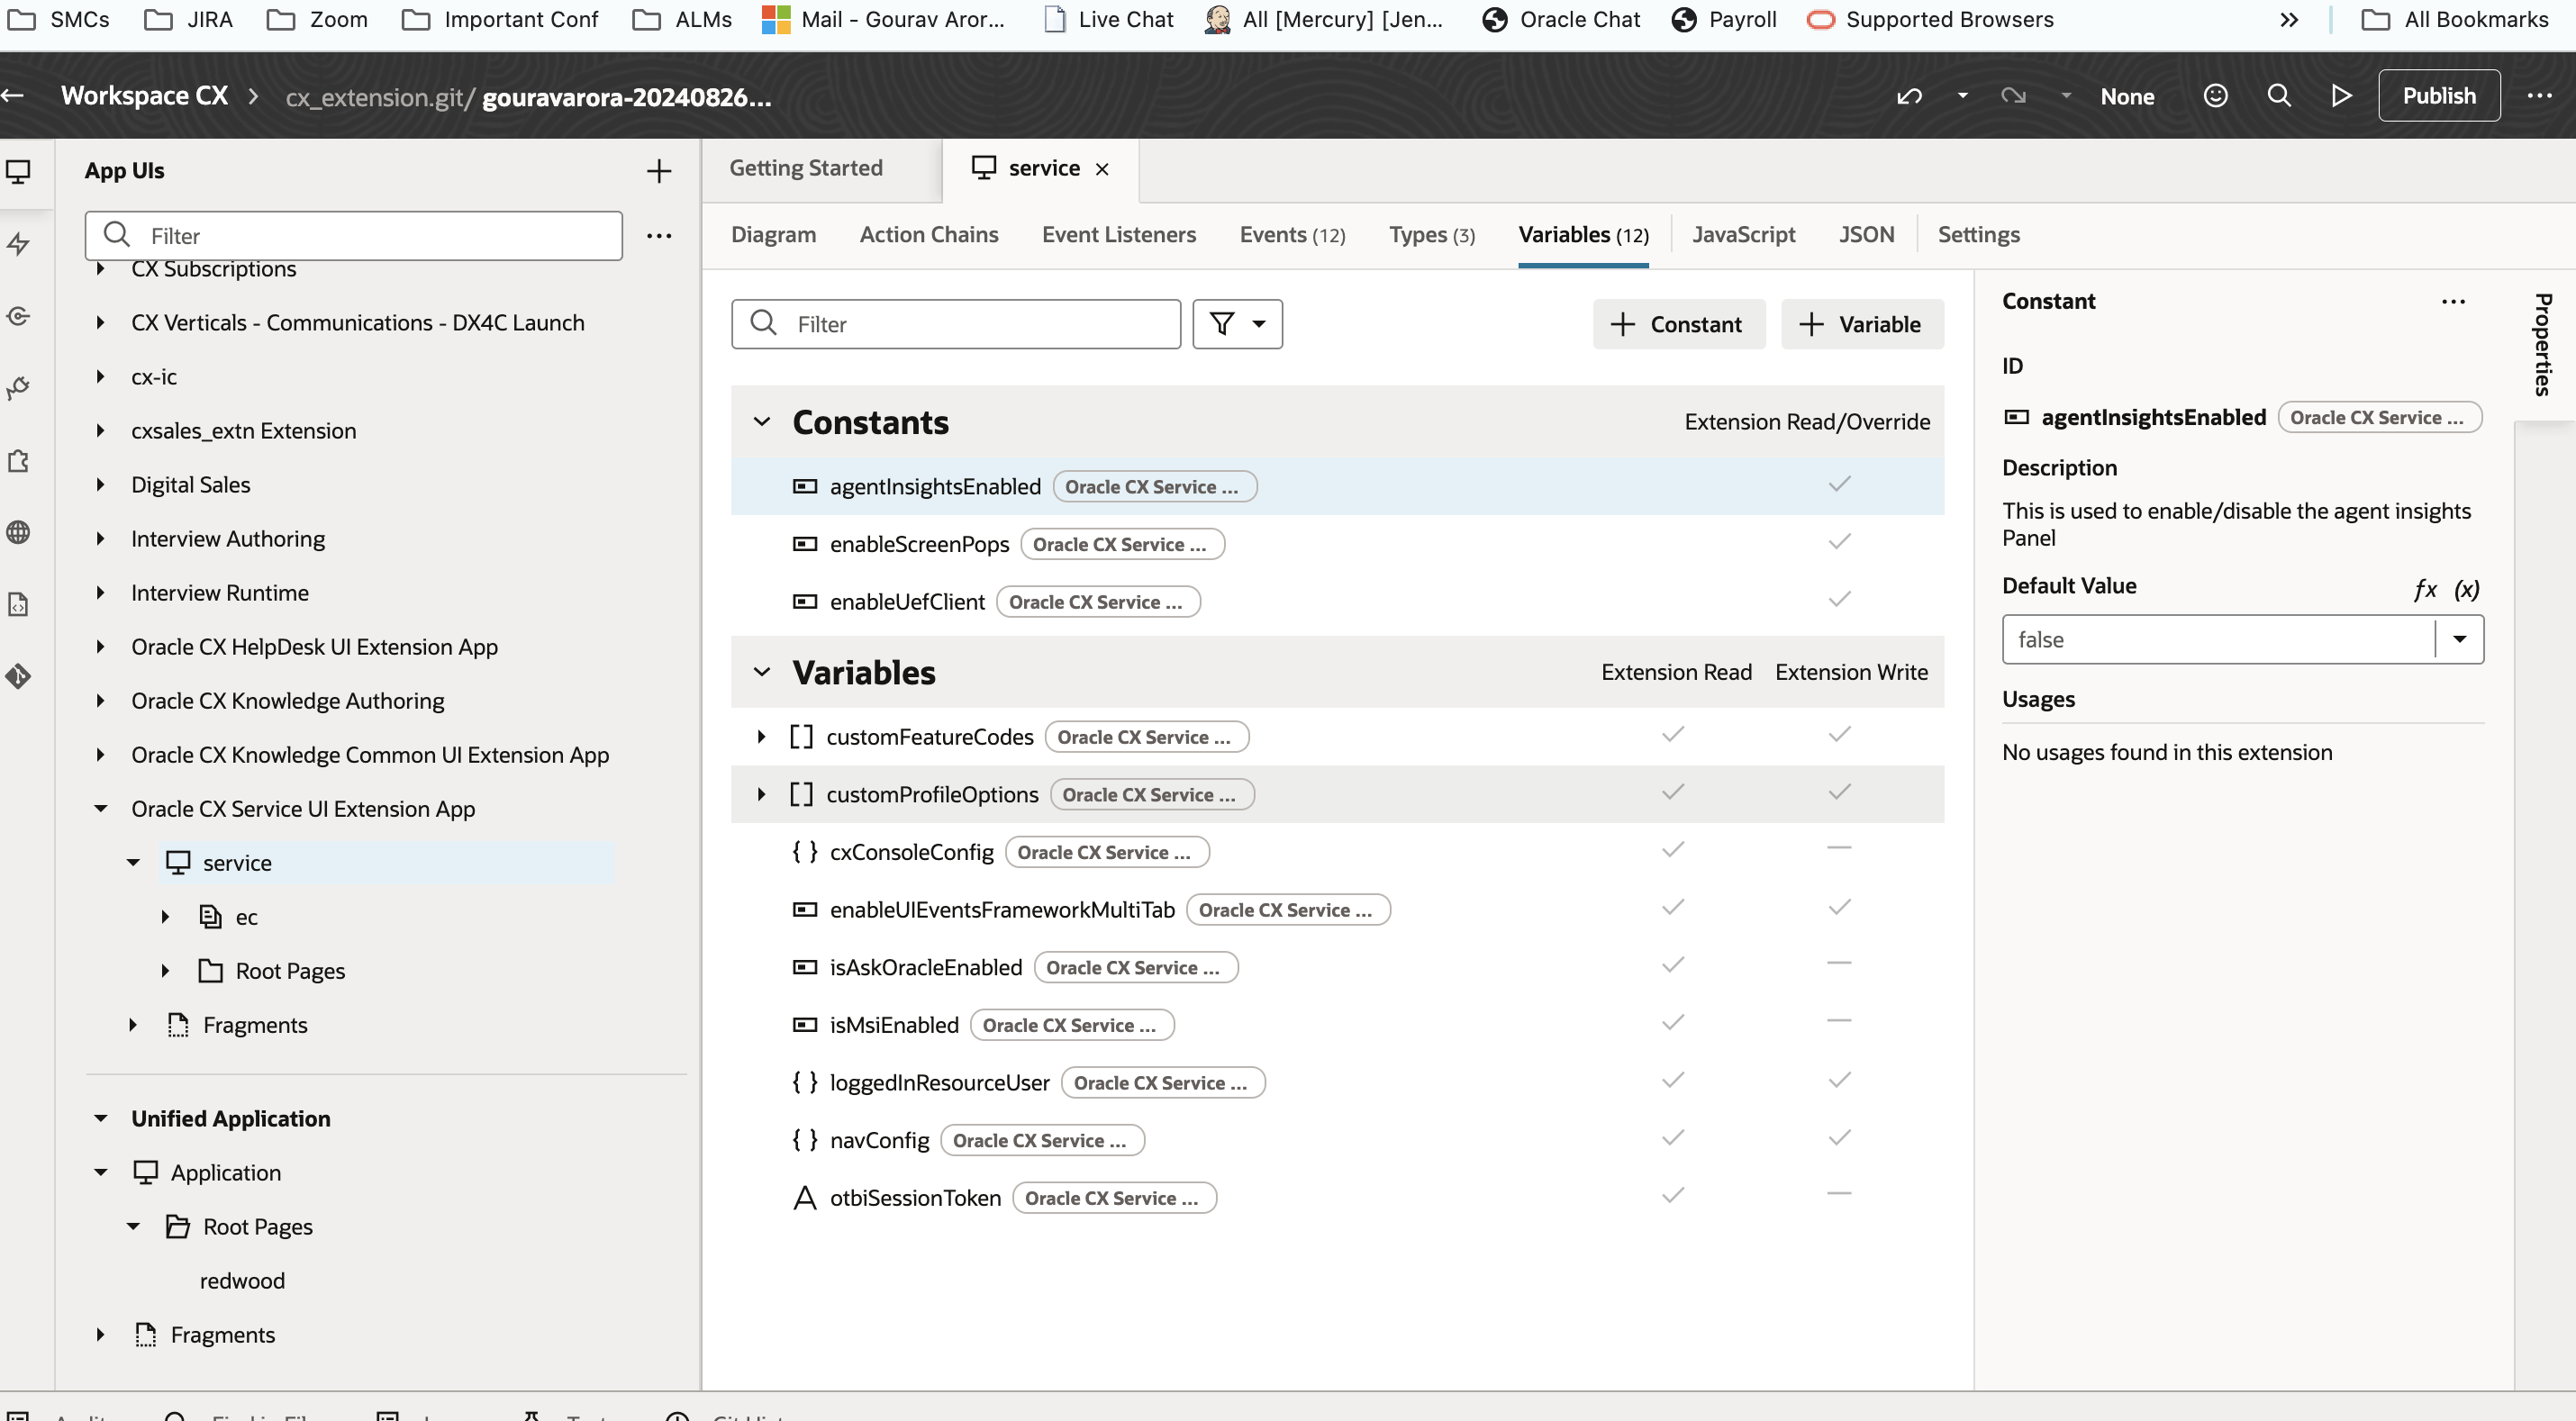Screen dimensions: 2576x1421
Task: Open feedback smiley face icon
Action: pyautogui.click(x=2216, y=96)
